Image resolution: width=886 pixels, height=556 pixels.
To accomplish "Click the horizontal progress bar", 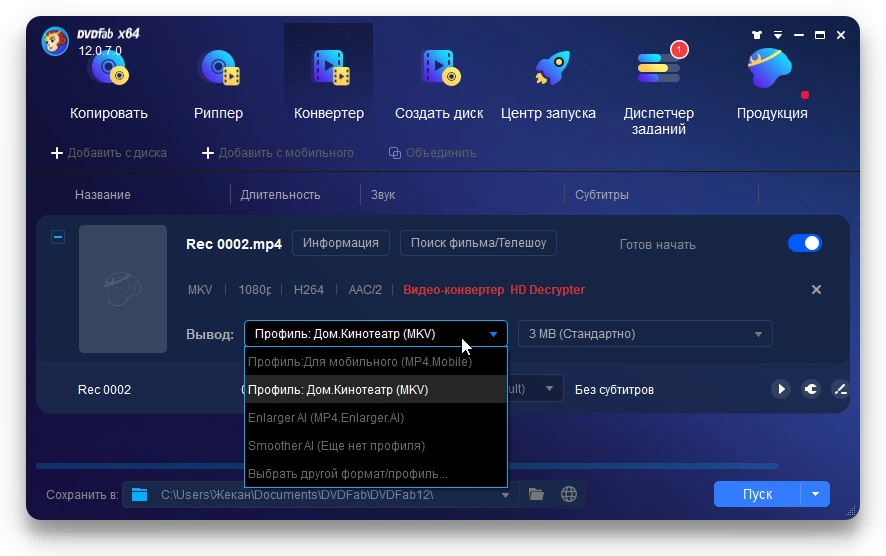I will (x=407, y=466).
